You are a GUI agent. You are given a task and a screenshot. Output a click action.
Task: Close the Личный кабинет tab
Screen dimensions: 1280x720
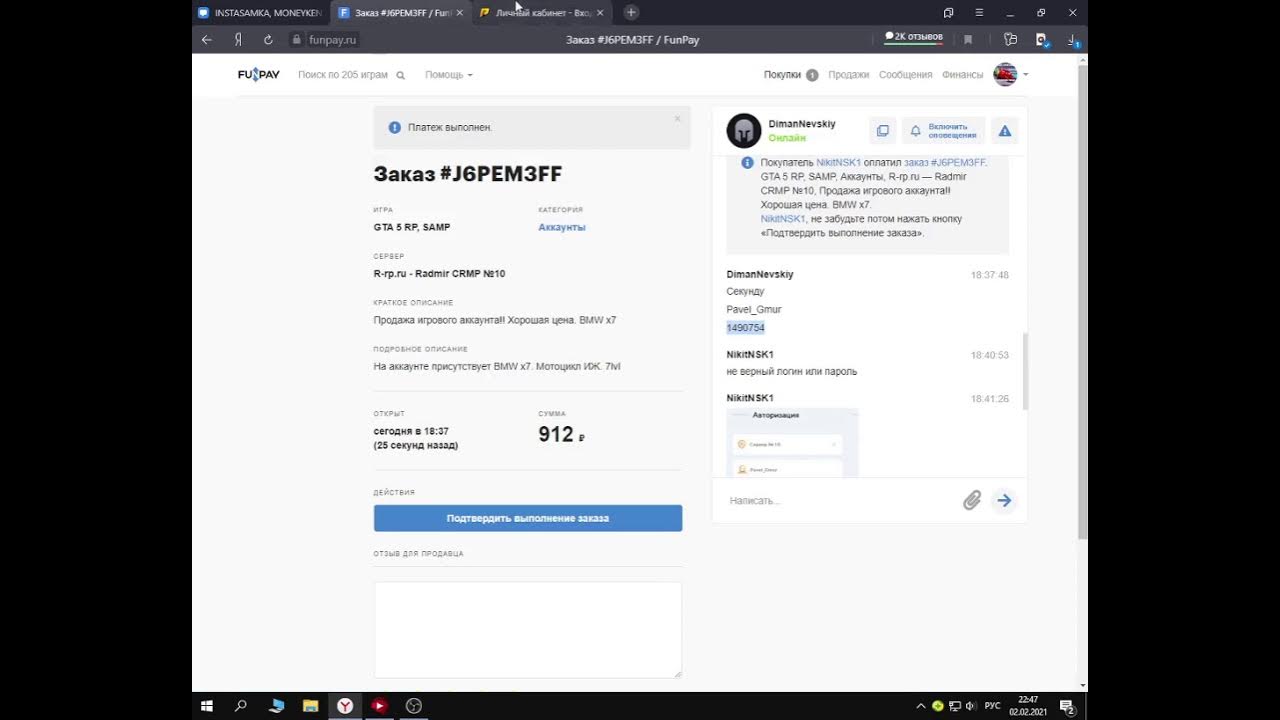point(600,13)
